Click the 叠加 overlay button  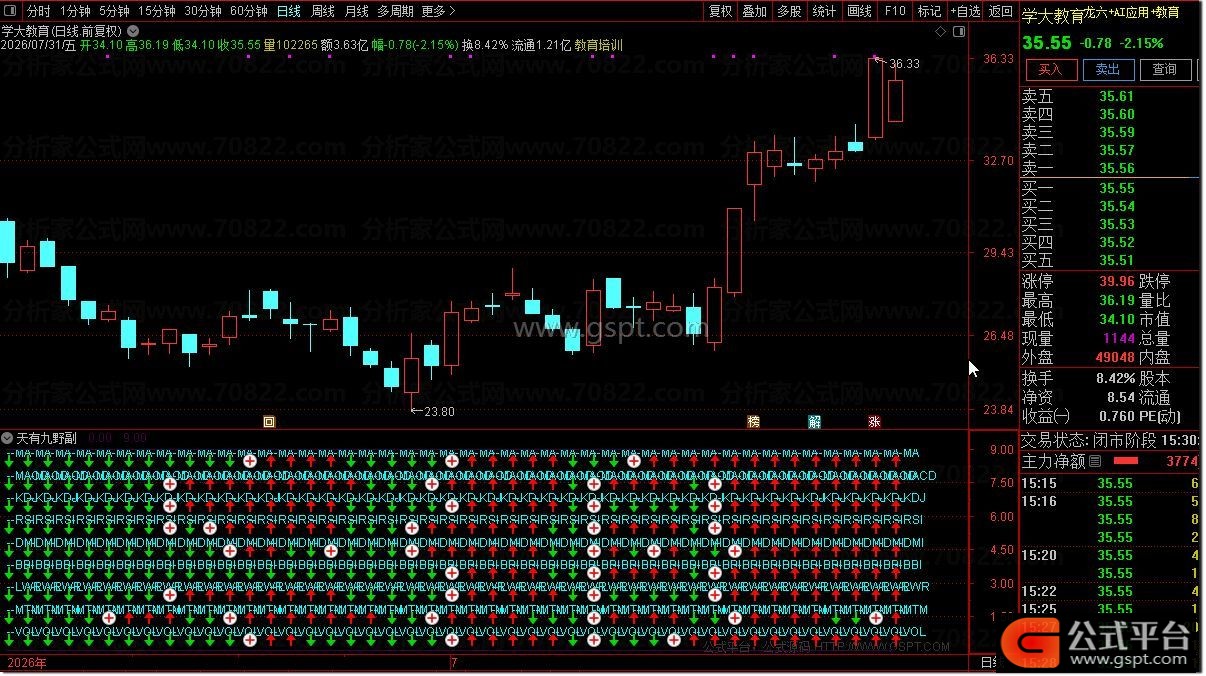754,11
